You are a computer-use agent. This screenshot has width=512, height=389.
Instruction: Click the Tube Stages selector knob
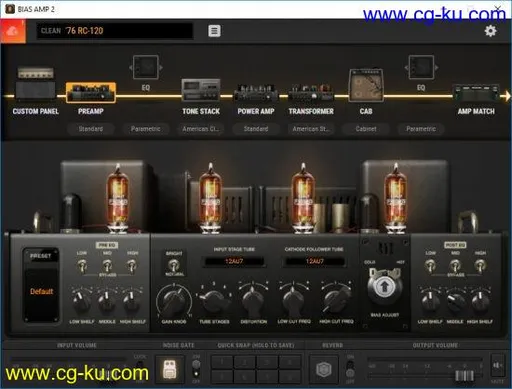pyautogui.click(x=214, y=300)
